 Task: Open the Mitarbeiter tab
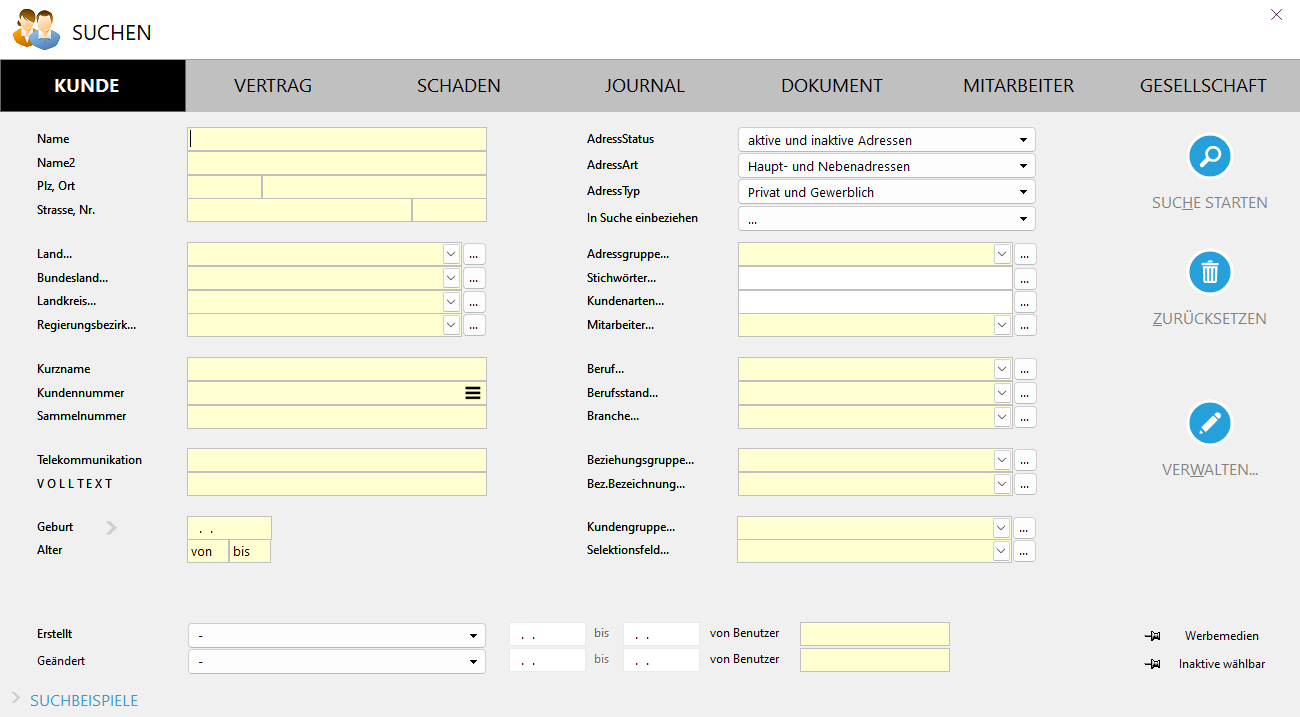pyautogui.click(x=1018, y=86)
